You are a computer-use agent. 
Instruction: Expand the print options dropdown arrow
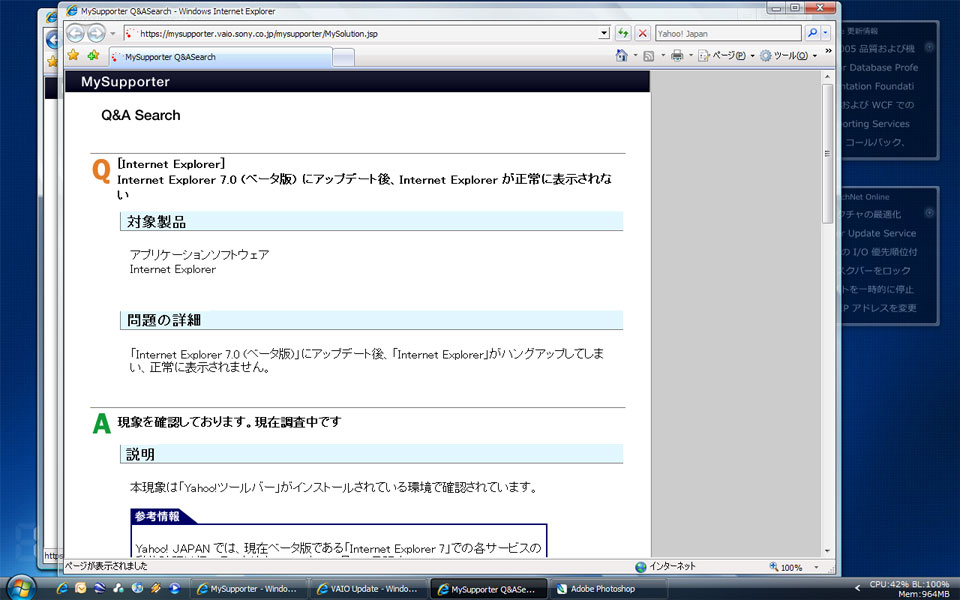(691, 56)
